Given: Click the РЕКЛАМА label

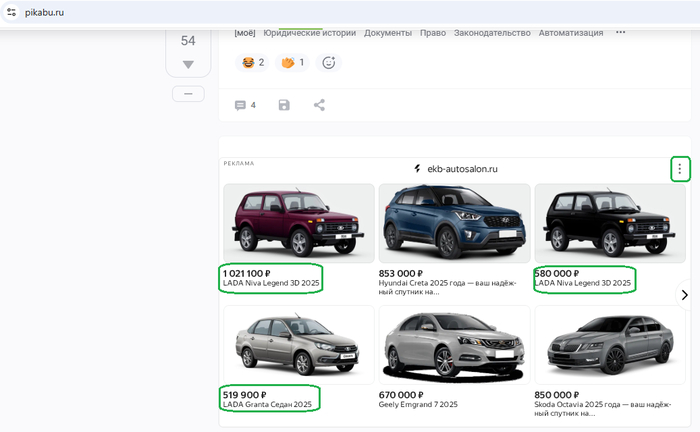Looking at the screenshot, I should point(239,163).
